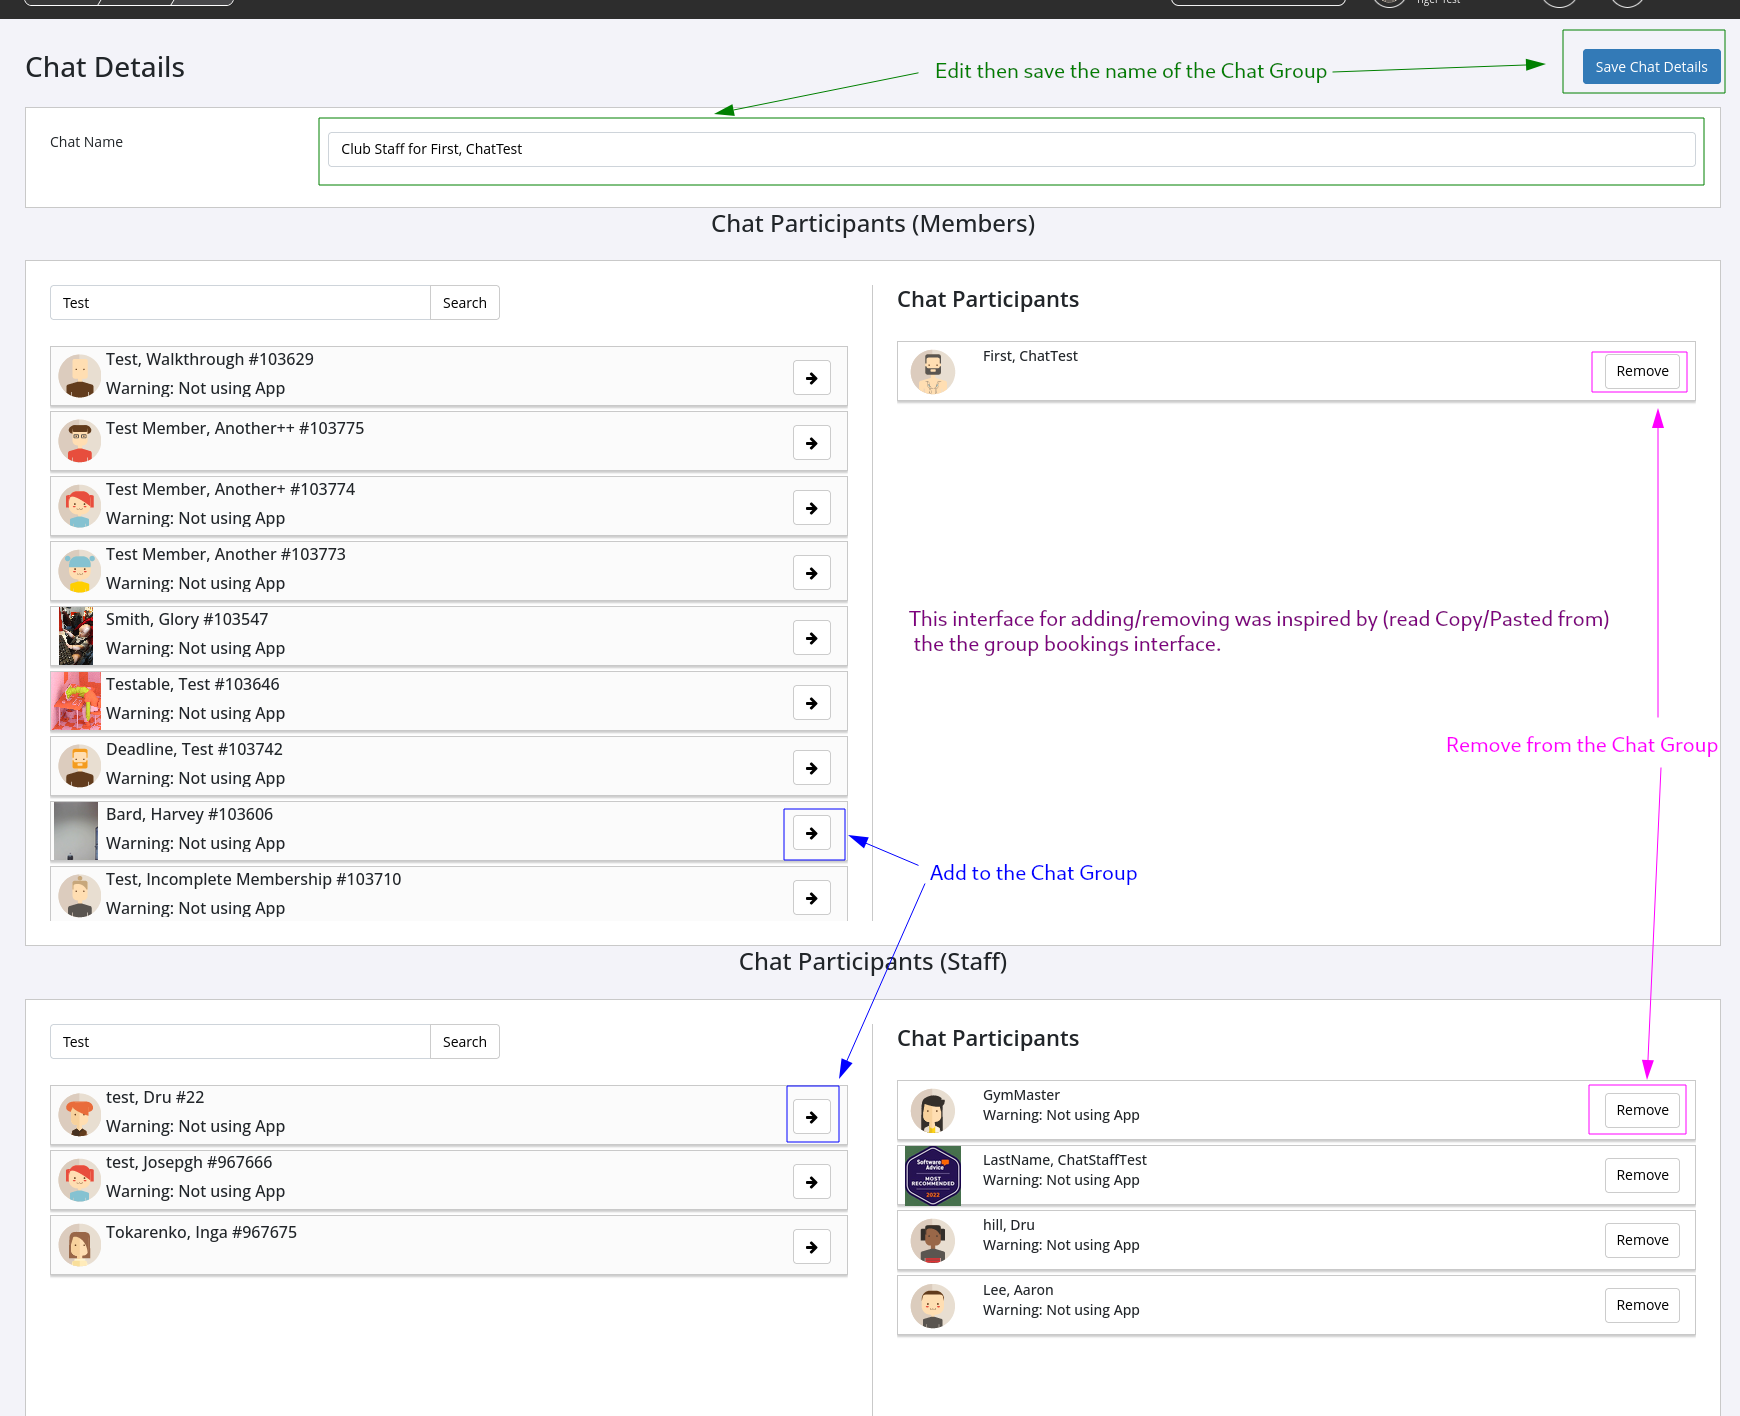
Task: Add Tokarenko, Inga #967675 to chat
Action: coord(811,1247)
